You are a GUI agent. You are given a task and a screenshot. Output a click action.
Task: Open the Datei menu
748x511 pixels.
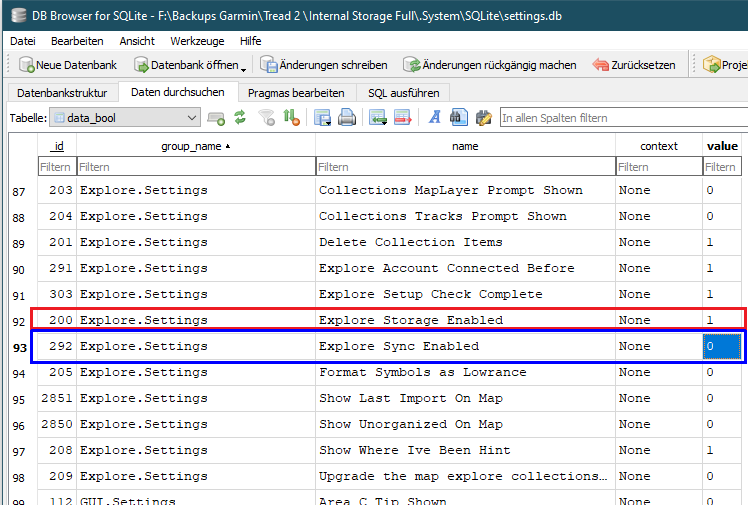(22, 41)
